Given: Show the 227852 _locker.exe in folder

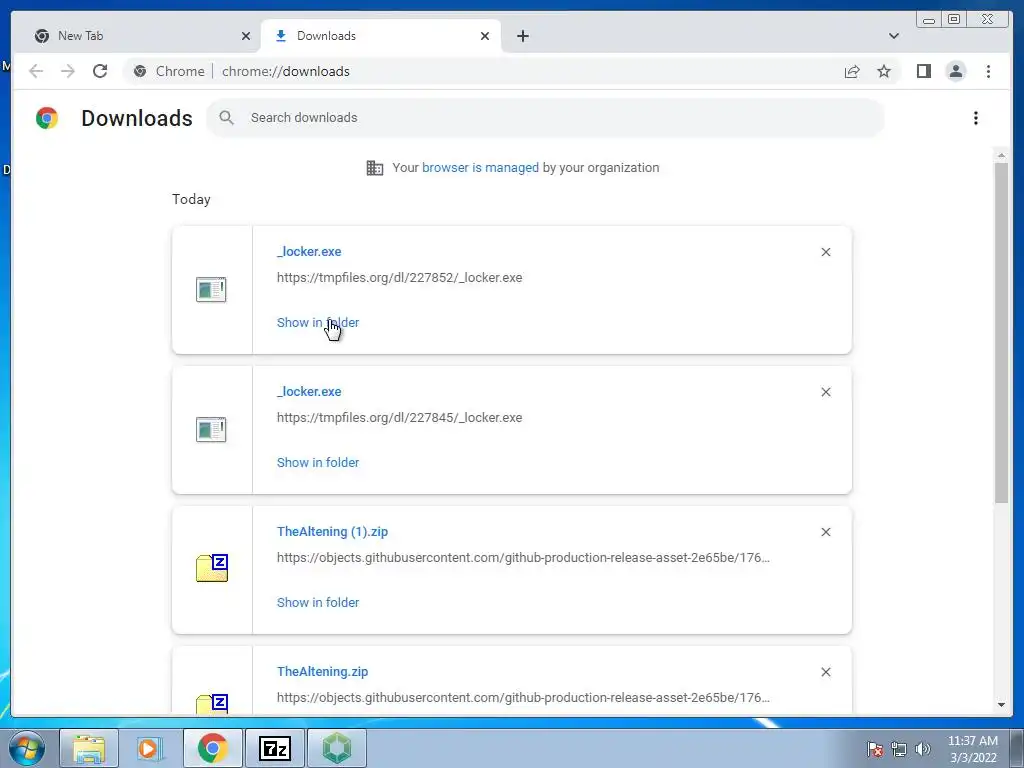Looking at the screenshot, I should coord(318,323).
